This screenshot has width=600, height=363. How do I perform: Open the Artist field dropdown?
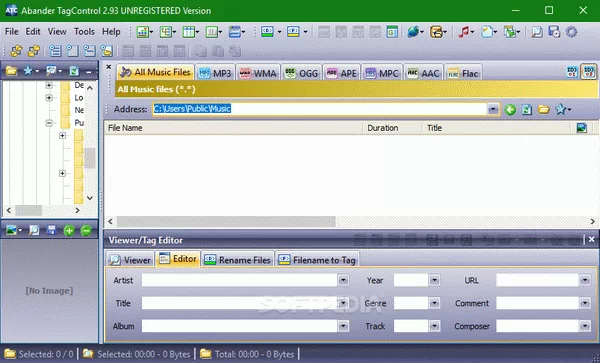(343, 280)
